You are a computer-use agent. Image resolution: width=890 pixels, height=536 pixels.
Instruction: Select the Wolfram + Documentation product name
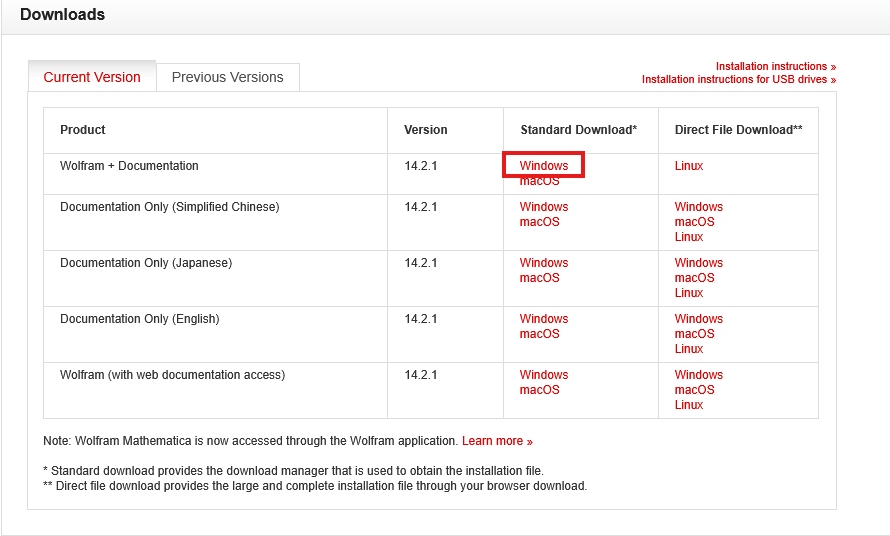(x=129, y=166)
